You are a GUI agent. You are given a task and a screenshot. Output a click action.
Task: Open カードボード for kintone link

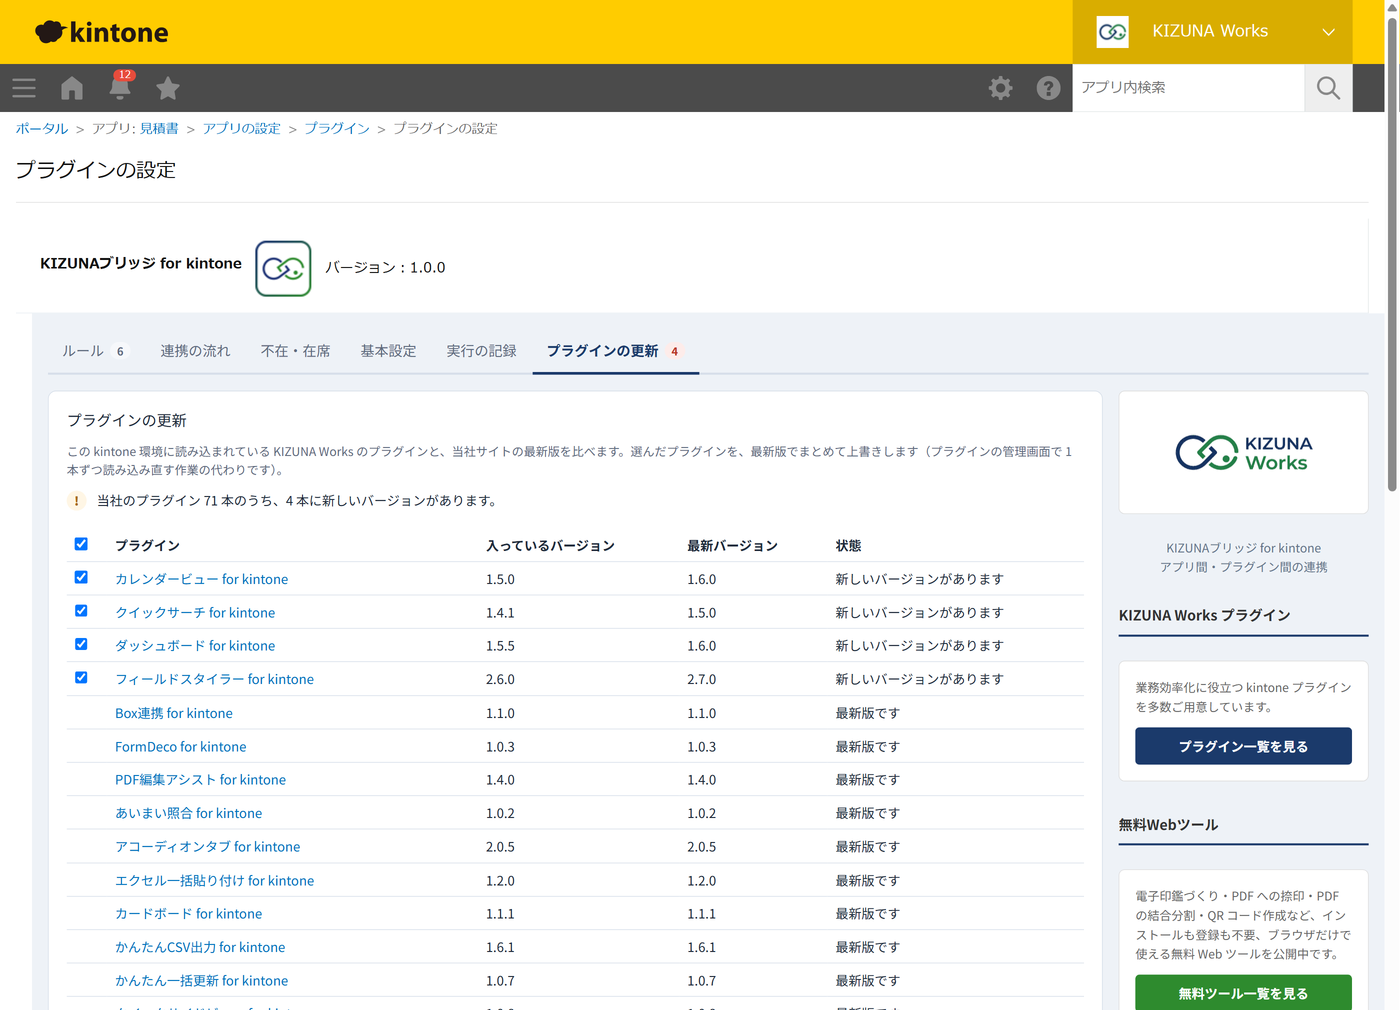[x=188, y=913]
